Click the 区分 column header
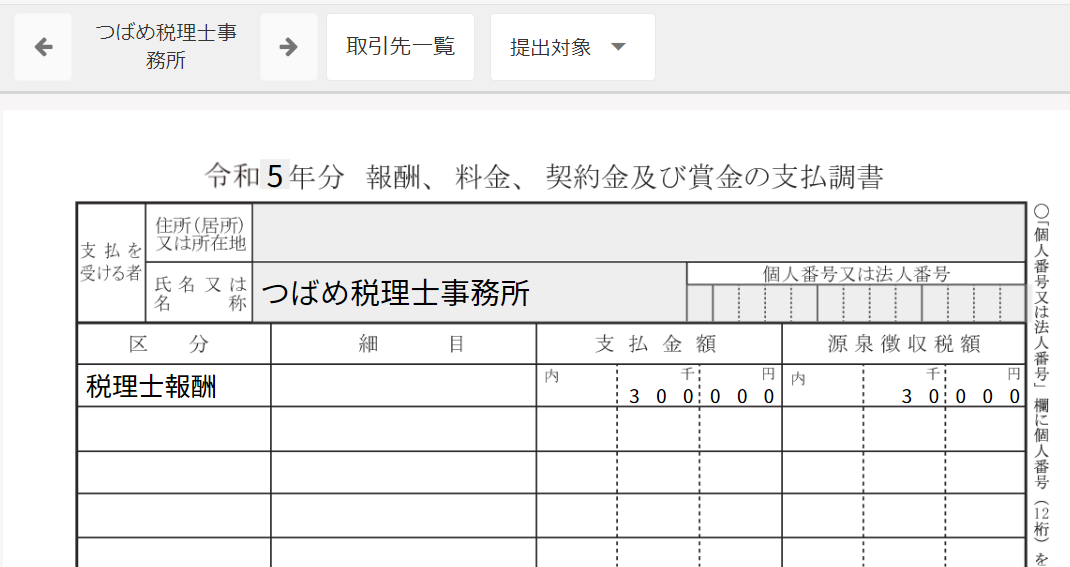This screenshot has width=1070, height=567. (x=174, y=343)
